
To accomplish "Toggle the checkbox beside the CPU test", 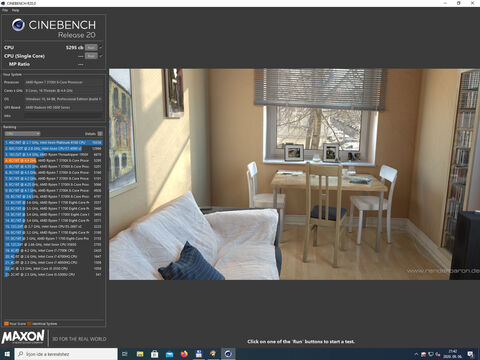I will (x=101, y=48).
